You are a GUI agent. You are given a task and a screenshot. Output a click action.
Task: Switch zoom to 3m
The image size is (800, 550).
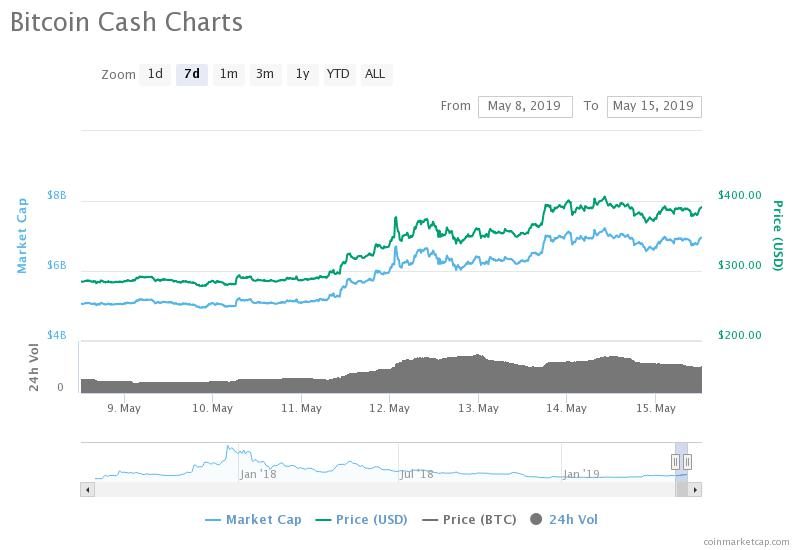[x=265, y=74]
